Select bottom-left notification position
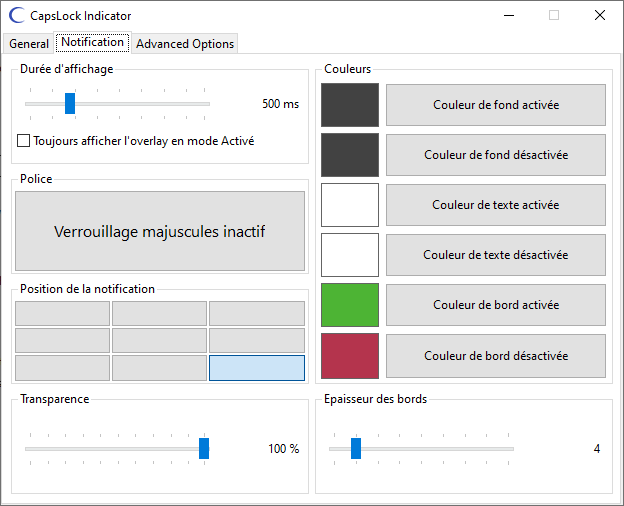624x506 pixels. coord(62,368)
